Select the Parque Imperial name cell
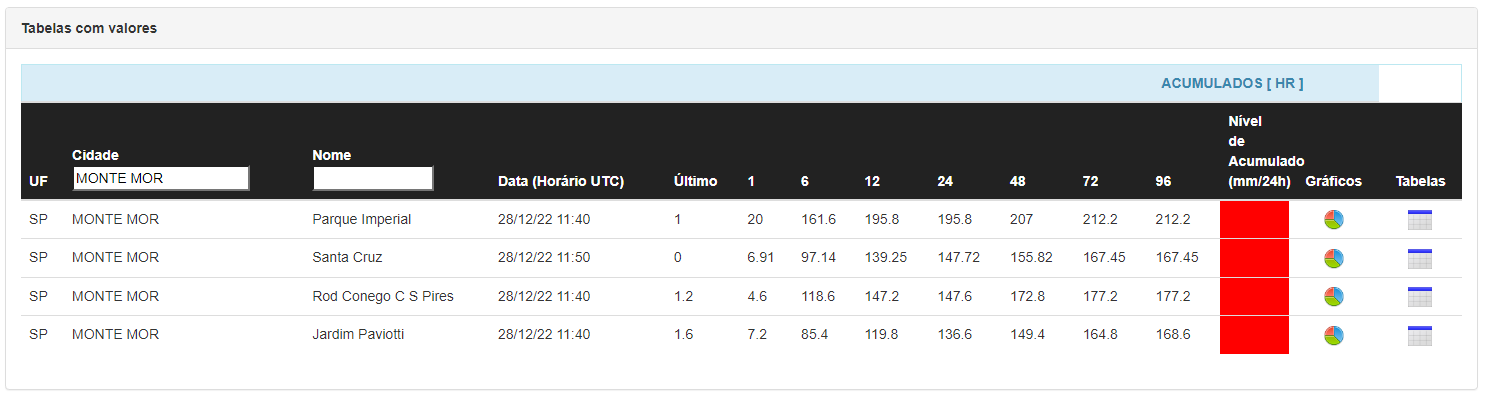1490x399 pixels. point(362,220)
